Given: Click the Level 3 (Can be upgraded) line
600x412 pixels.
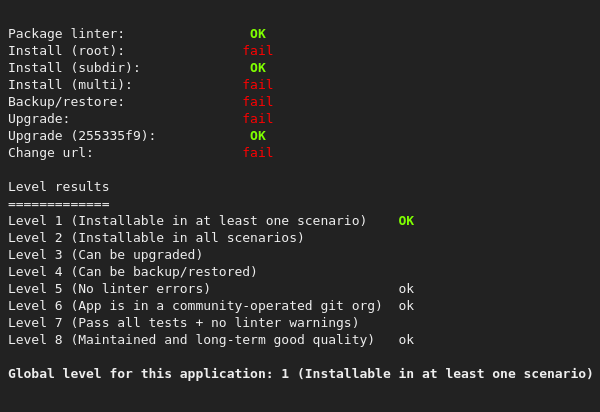Looking at the screenshot, I should click(106, 255).
